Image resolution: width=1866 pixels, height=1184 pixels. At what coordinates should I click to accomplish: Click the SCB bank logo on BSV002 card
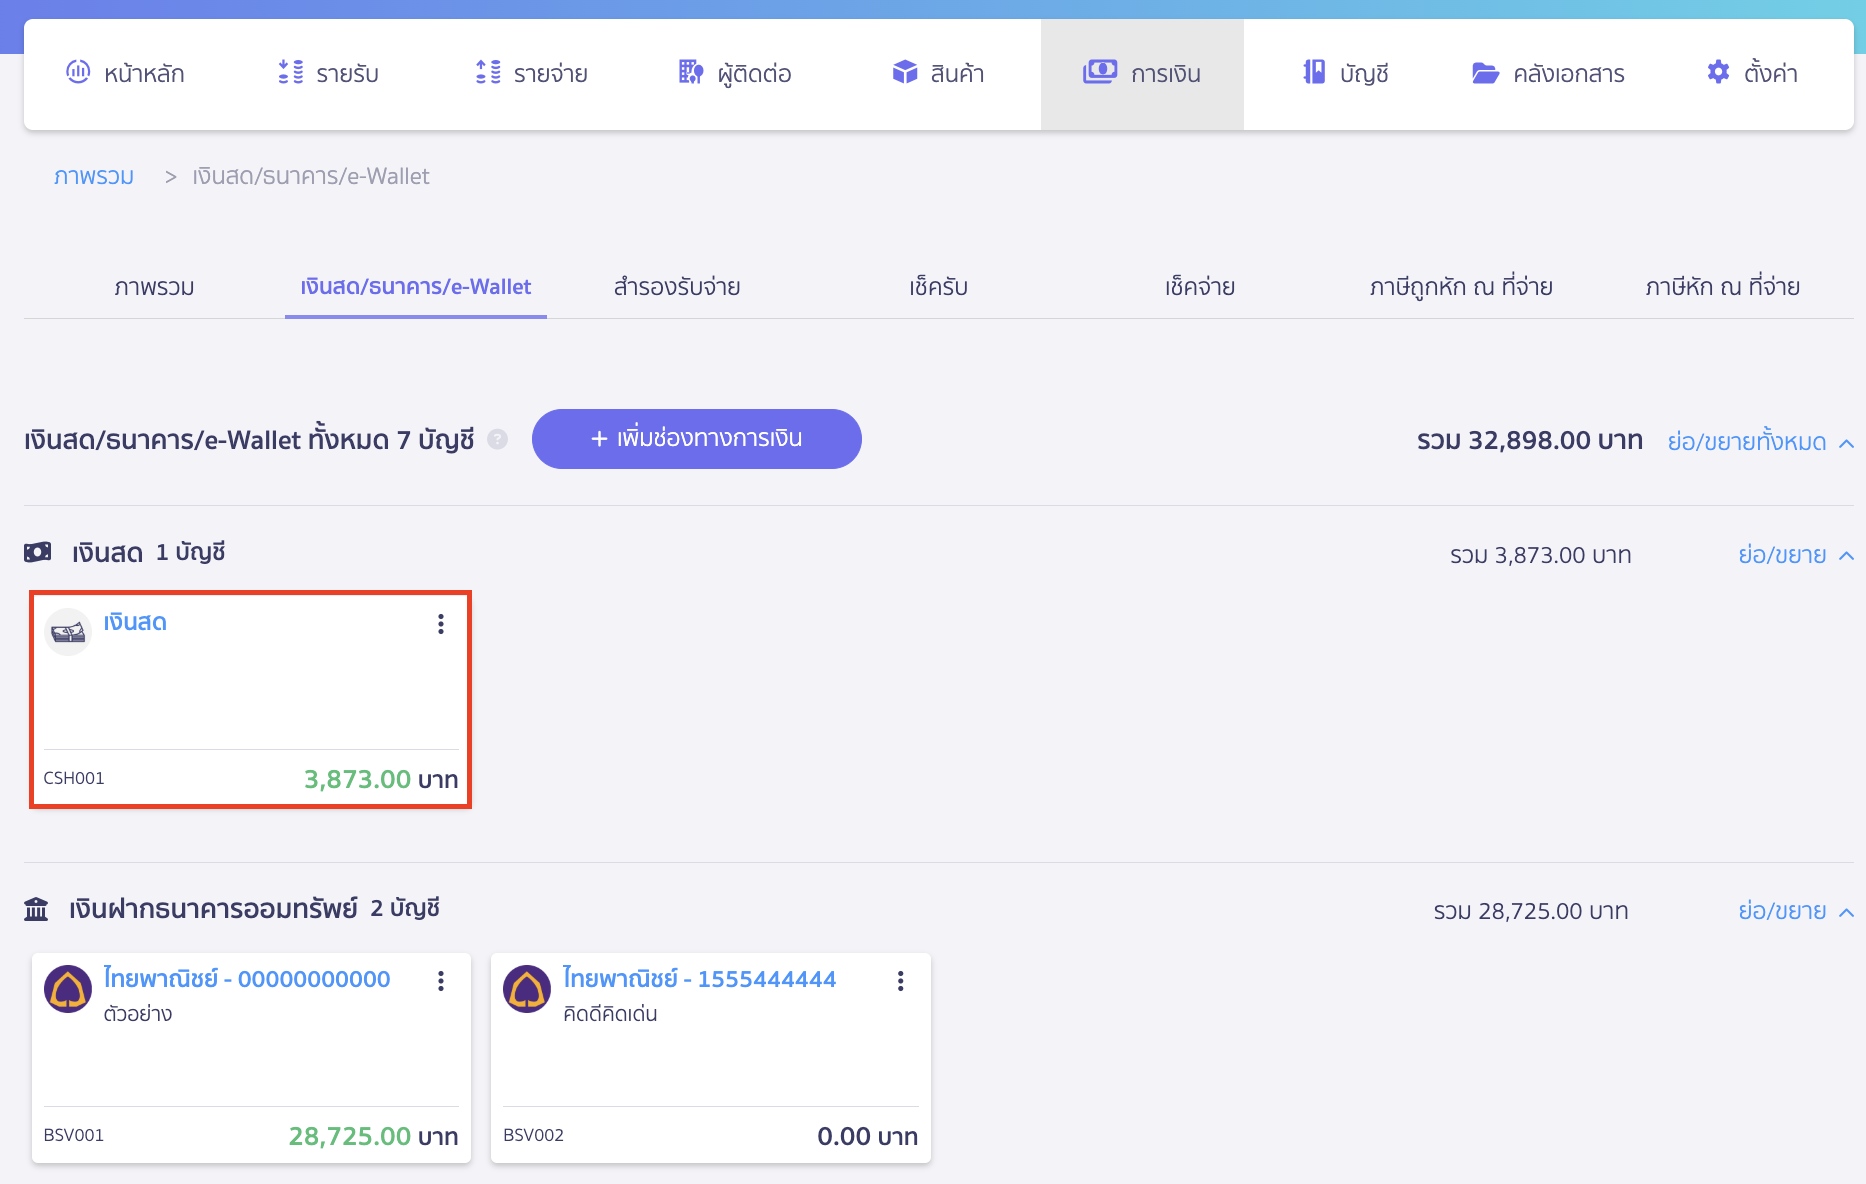coord(527,989)
